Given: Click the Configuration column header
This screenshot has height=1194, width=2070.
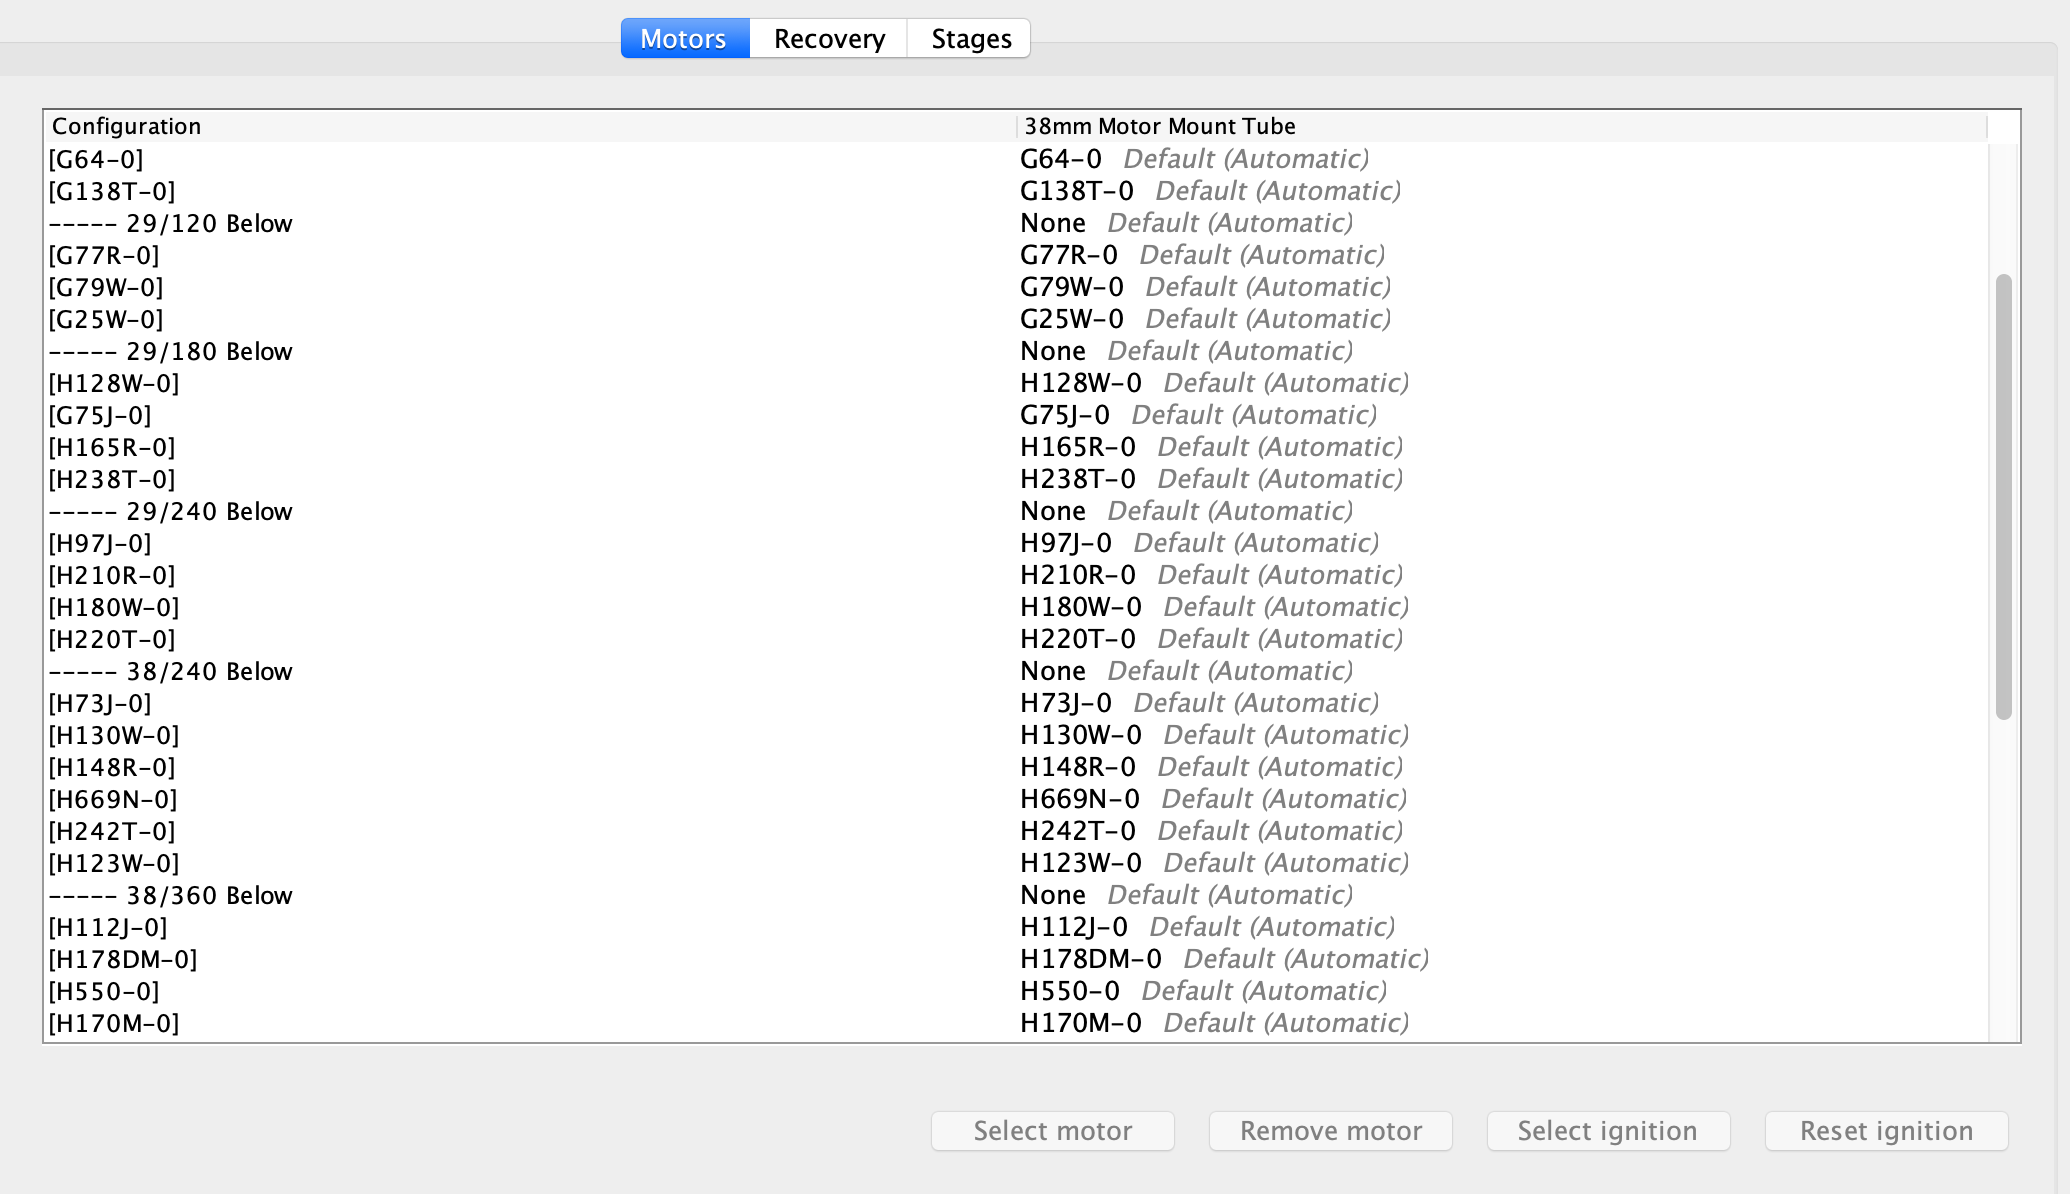Looking at the screenshot, I should [x=127, y=126].
